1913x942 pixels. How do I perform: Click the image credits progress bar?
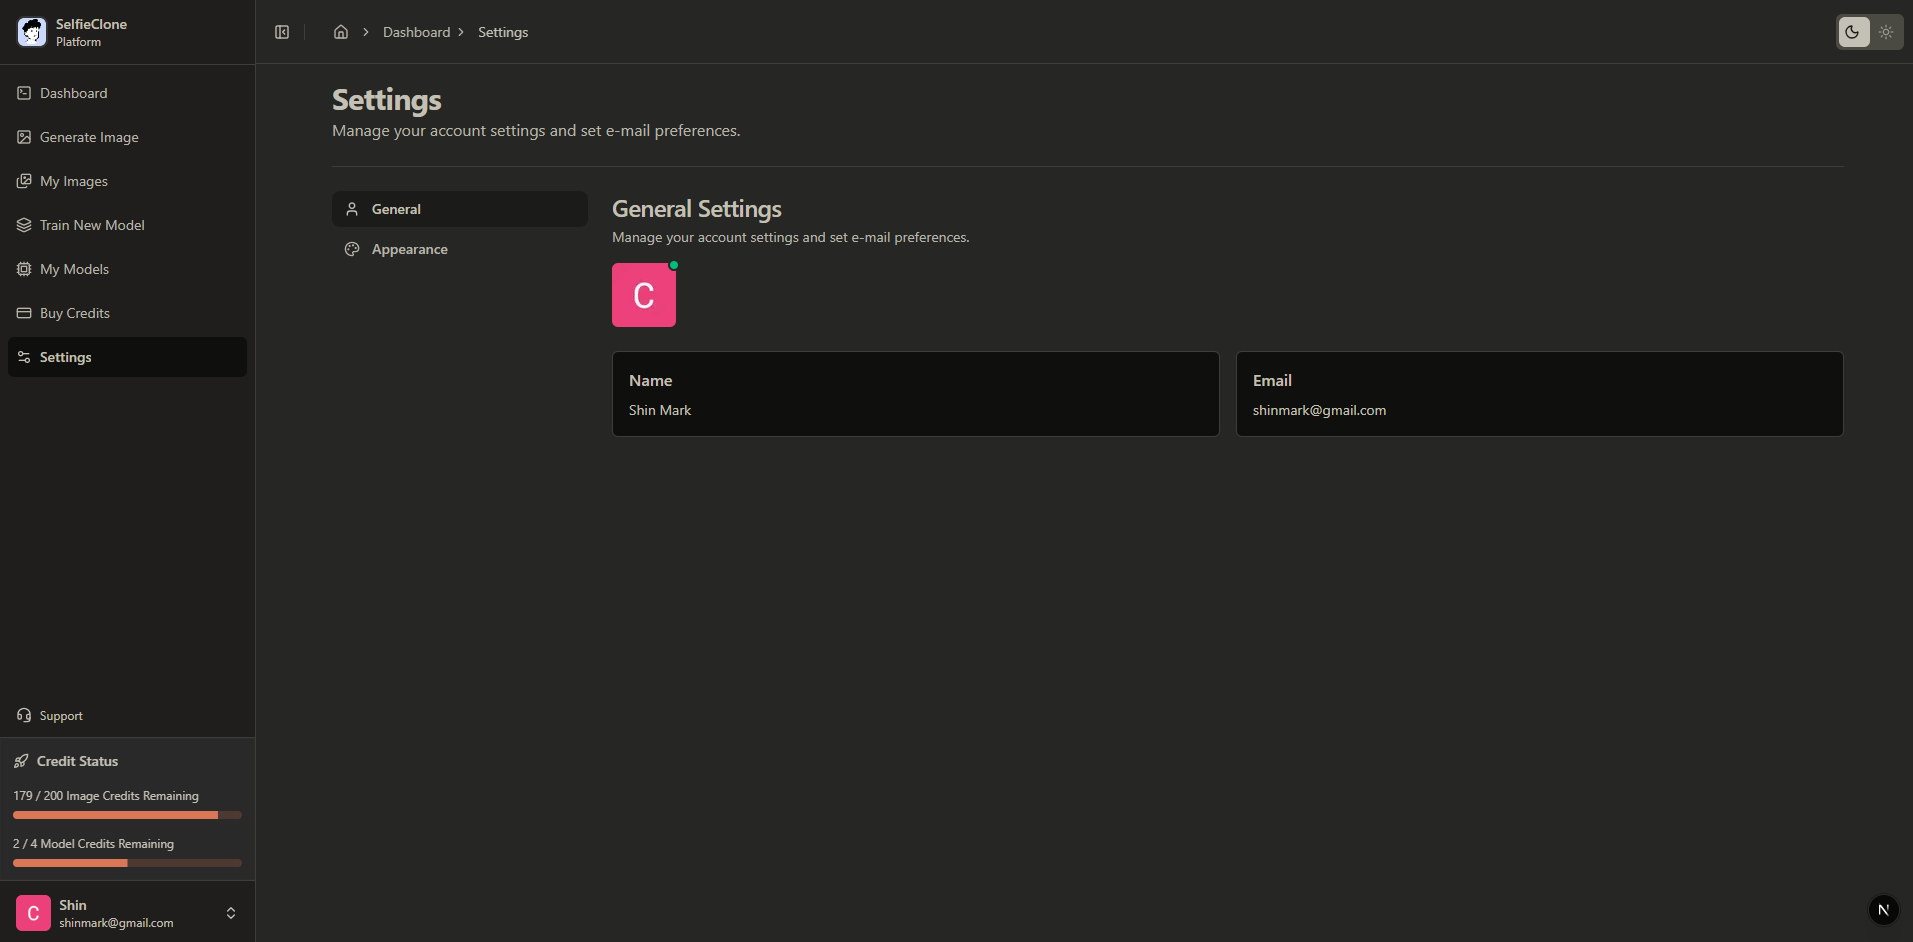(127, 815)
